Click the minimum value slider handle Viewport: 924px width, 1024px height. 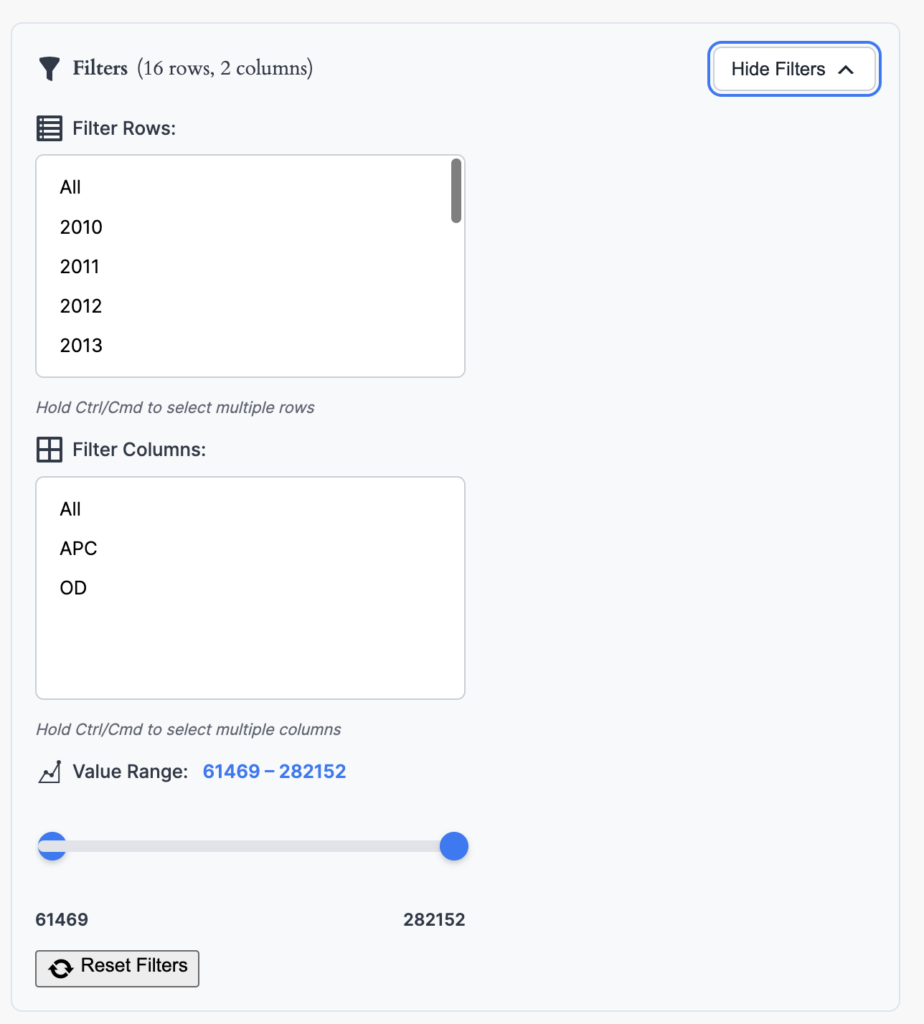coord(51,846)
